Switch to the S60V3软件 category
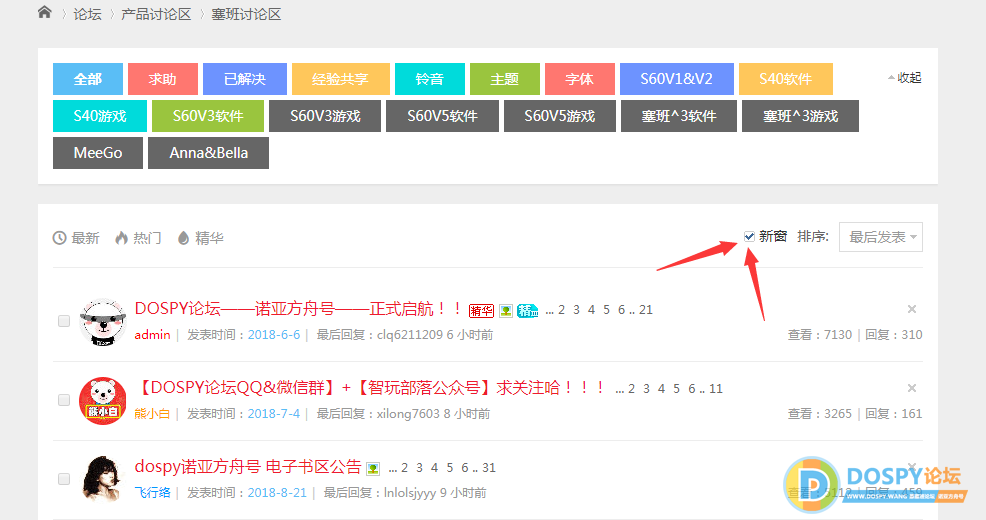This screenshot has width=986, height=520. 208,116
